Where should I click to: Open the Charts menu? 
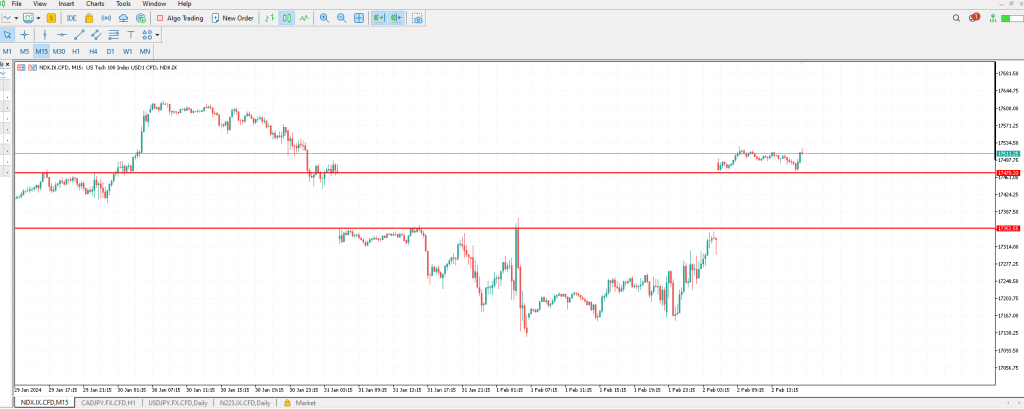[95, 4]
